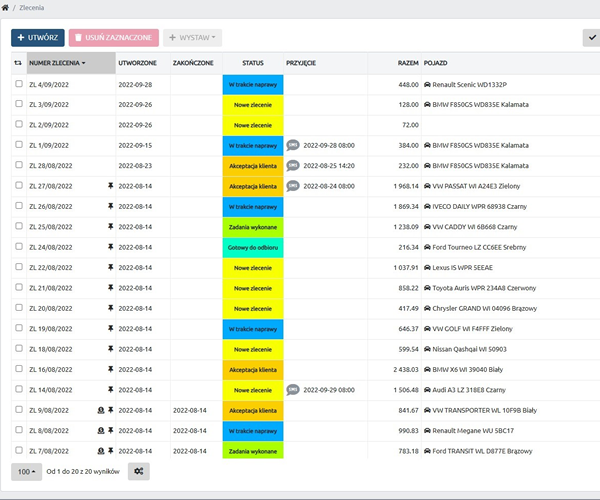The width and height of the screenshot is (600, 500).
Task: Click SMS bubble icon for ZL 27/08/2022
Action: click(x=293, y=186)
